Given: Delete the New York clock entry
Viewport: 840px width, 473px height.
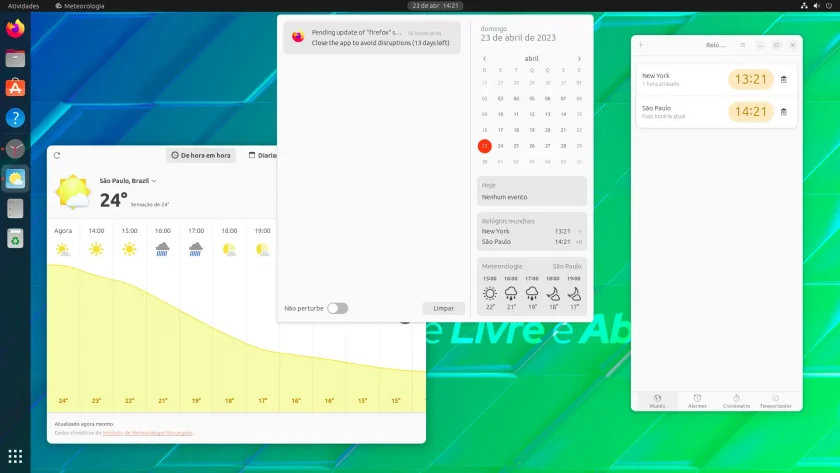Looking at the screenshot, I should 783,79.
